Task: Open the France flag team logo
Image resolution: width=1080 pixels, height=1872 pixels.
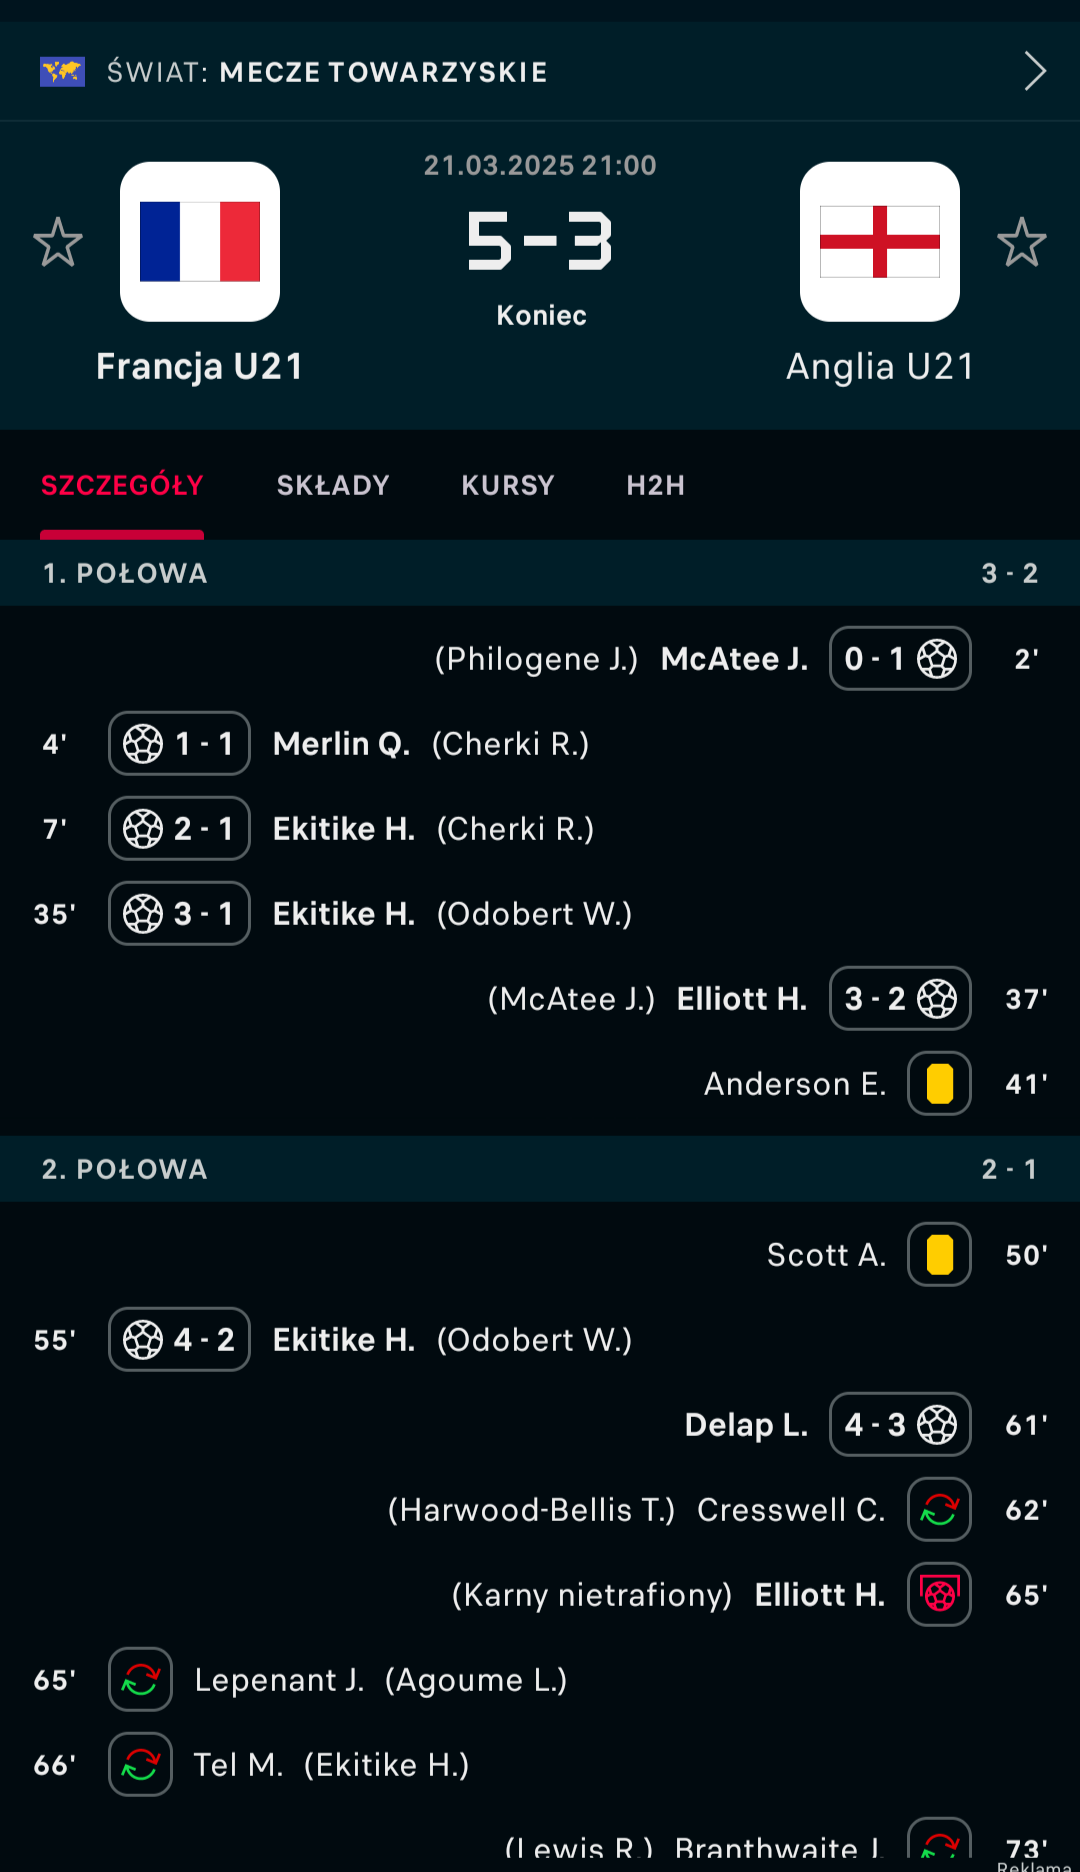Action: pyautogui.click(x=200, y=242)
